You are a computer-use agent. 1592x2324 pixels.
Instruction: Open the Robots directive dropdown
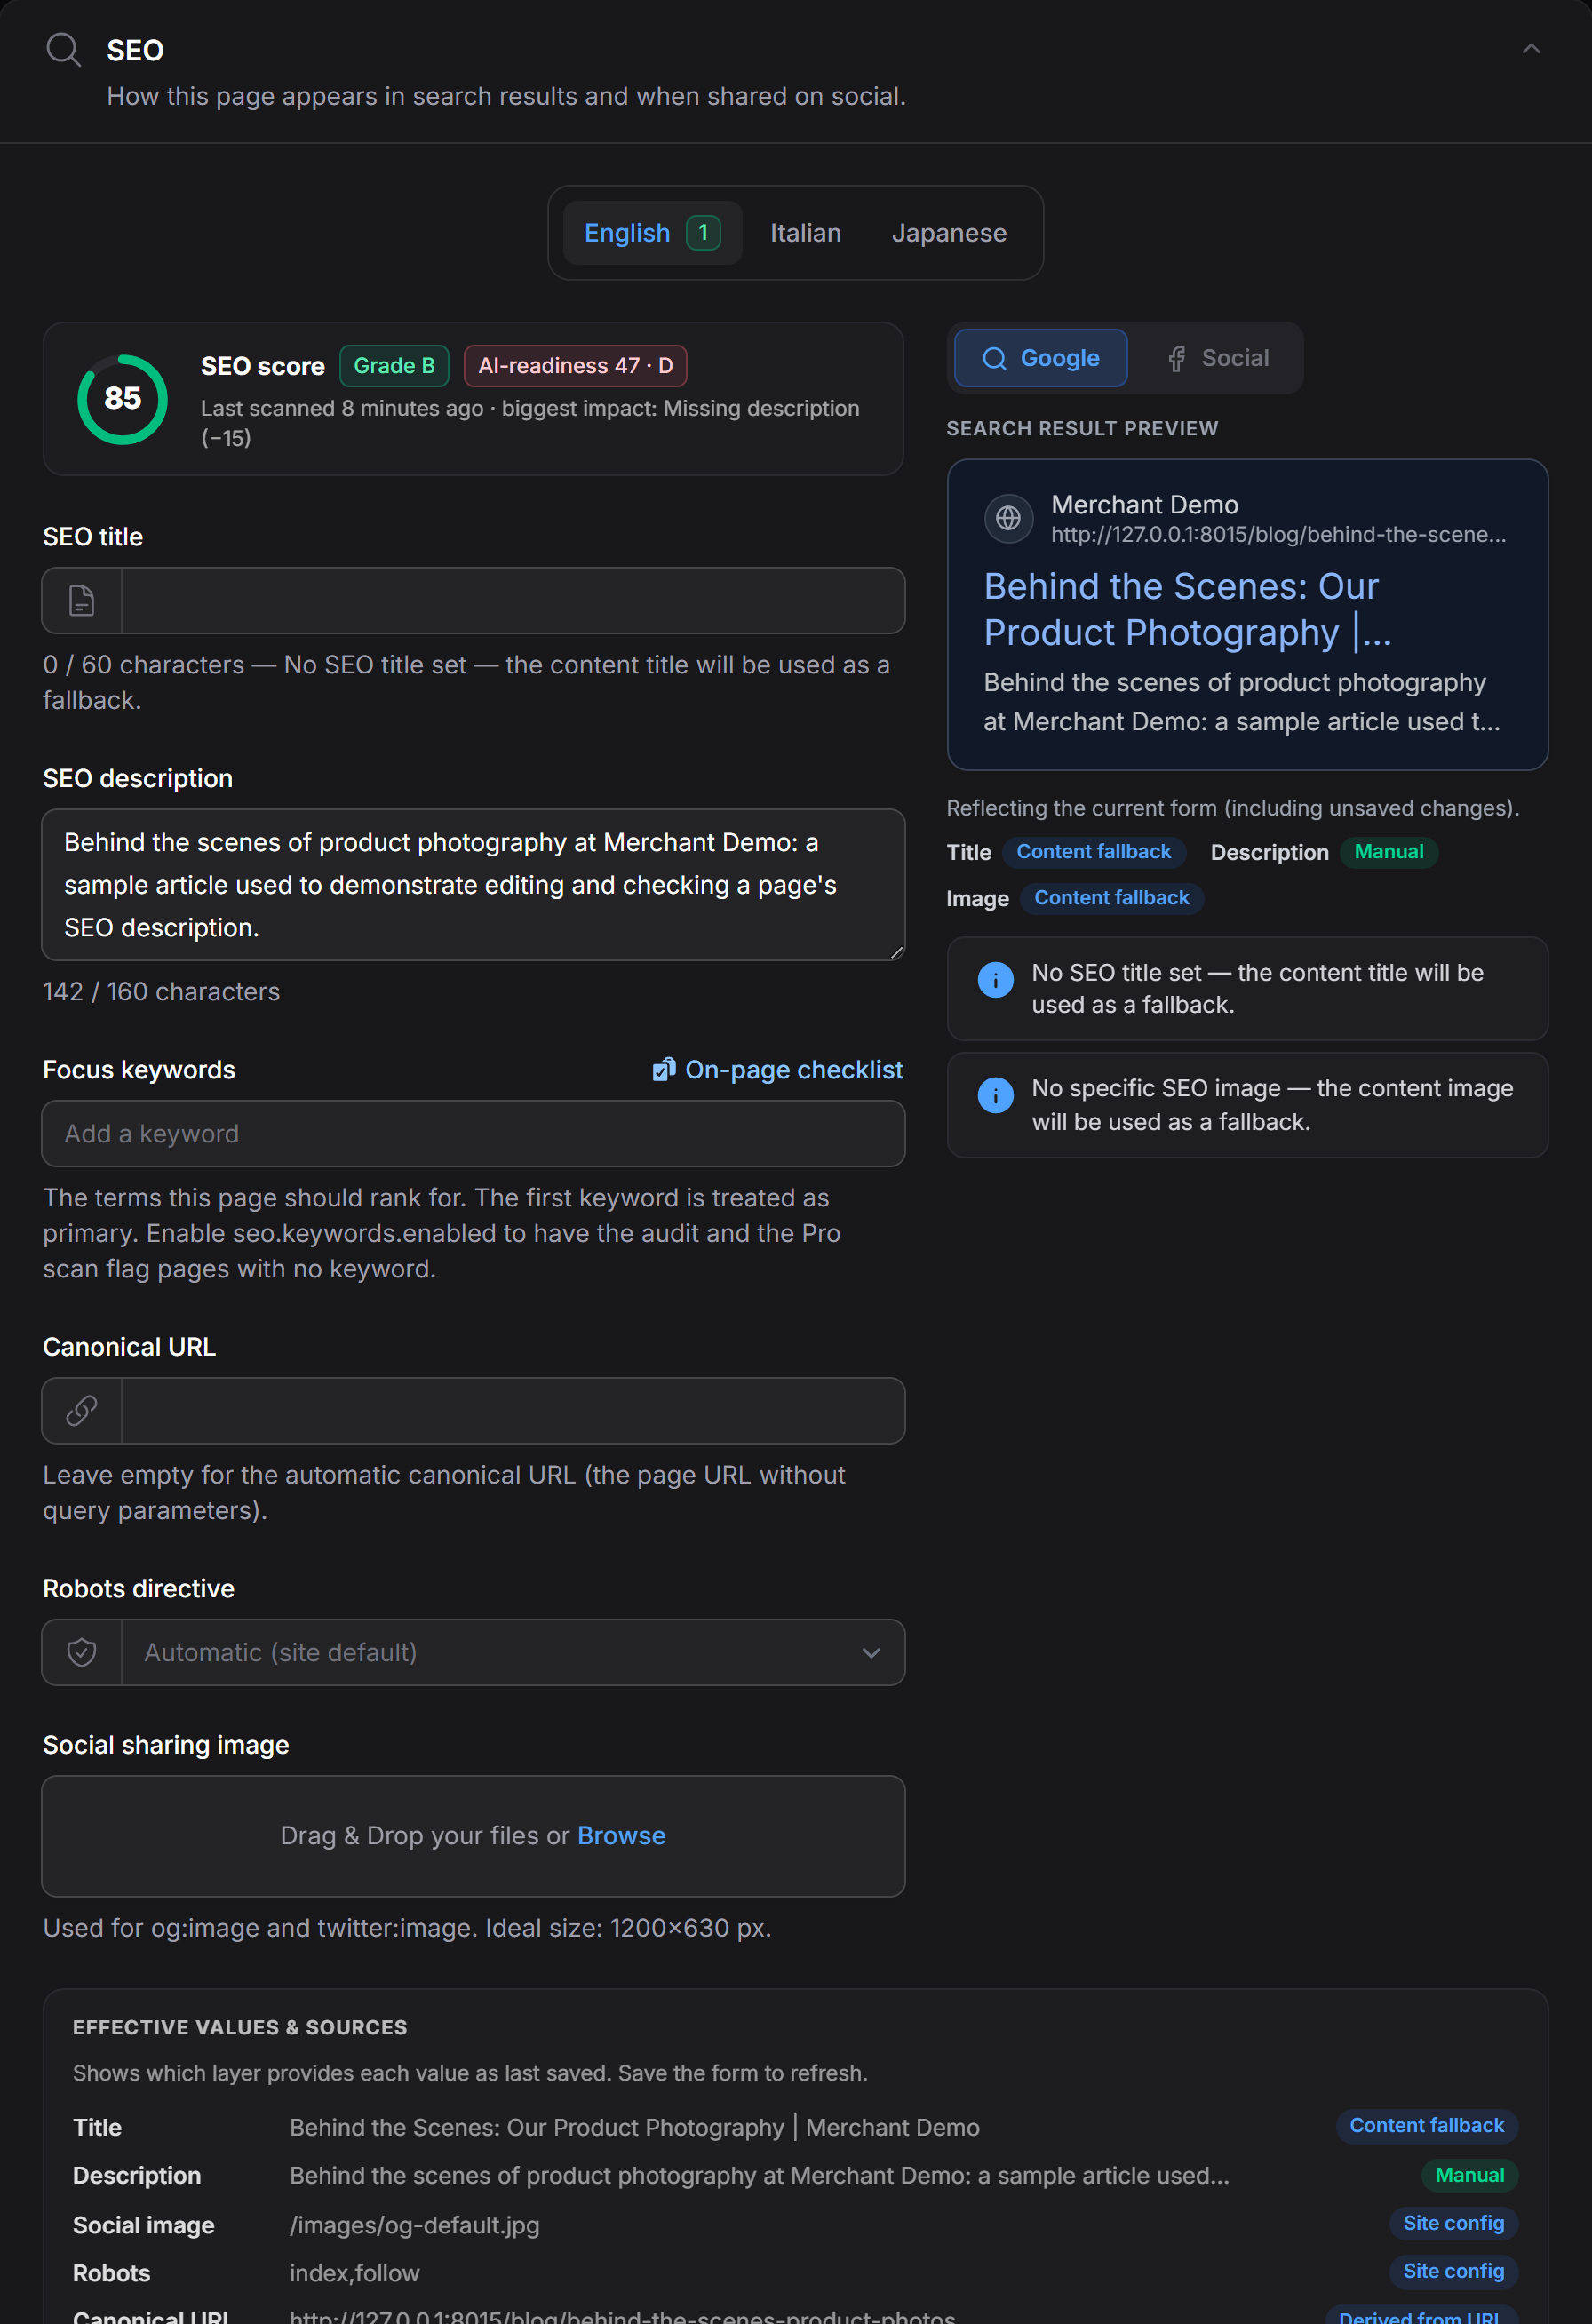tap(473, 1653)
